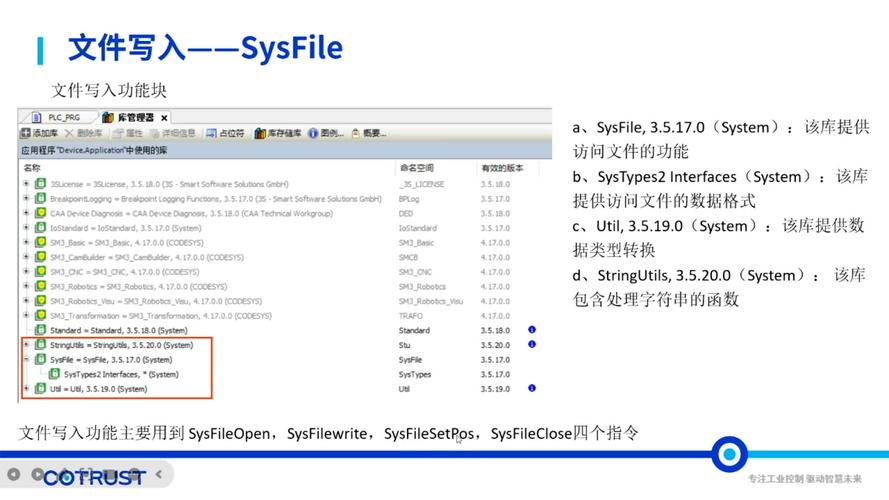Expand the IoStandard library node
The width and height of the screenshot is (889, 500).
point(26,228)
